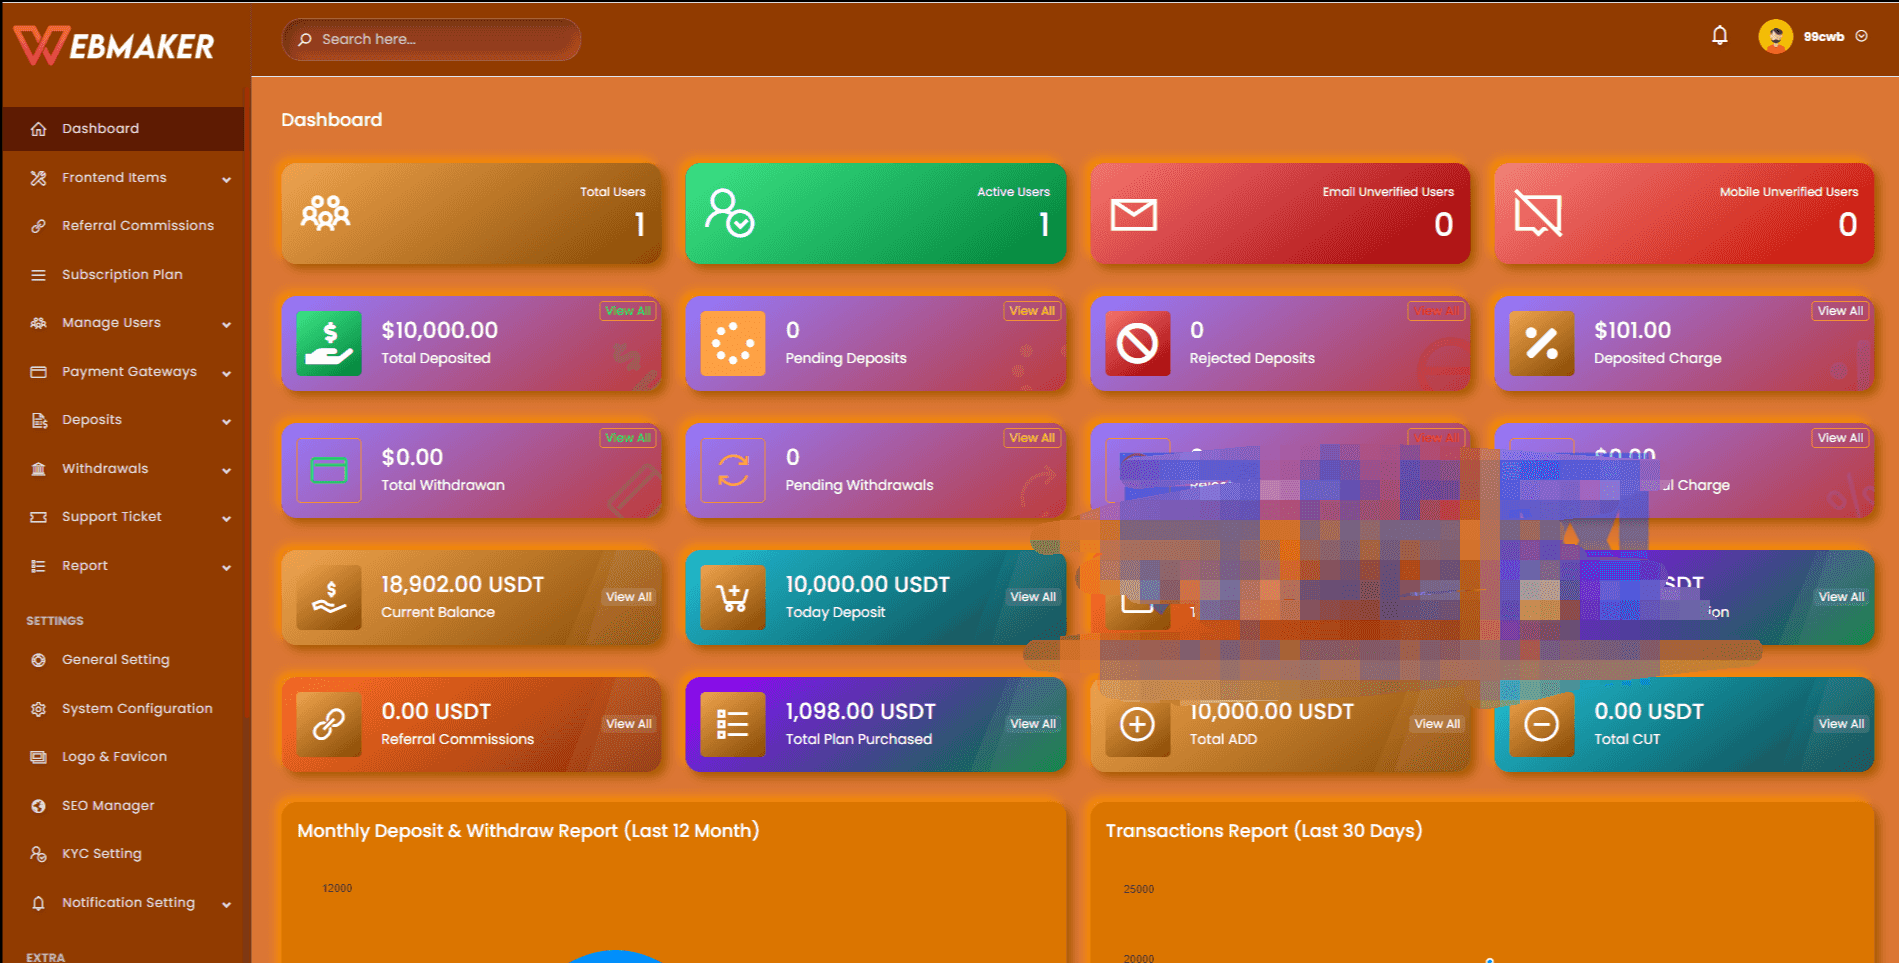
Task: Expand the Payment Gateways submenu
Action: coord(123,372)
